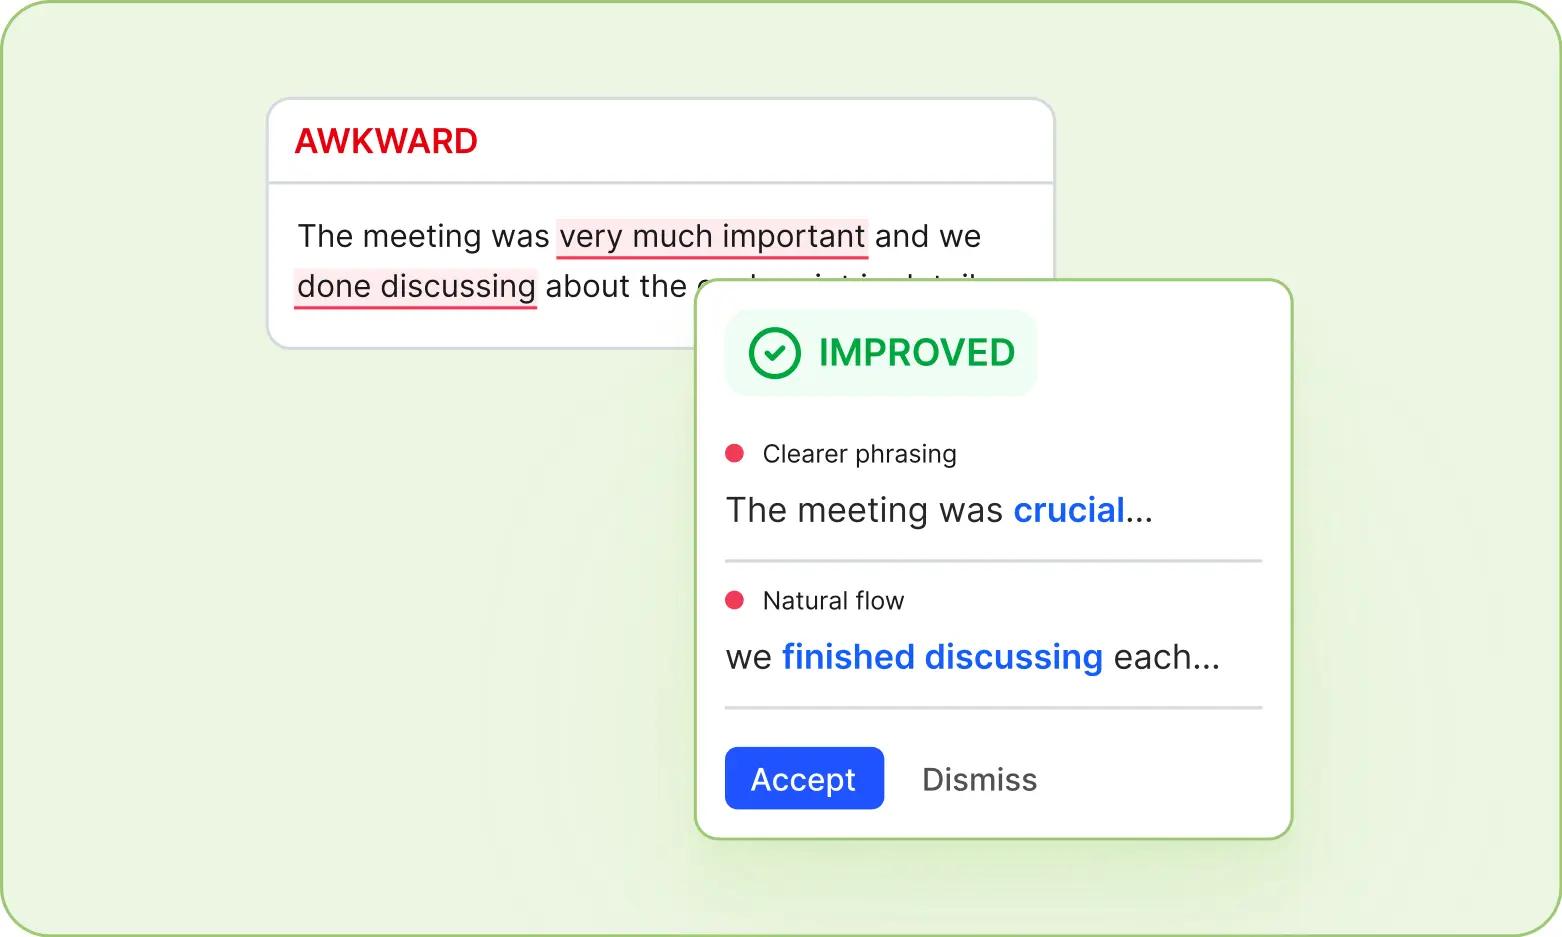The height and width of the screenshot is (937, 1562).
Task: Click the red dot beside Natural flow
Action: [735, 600]
